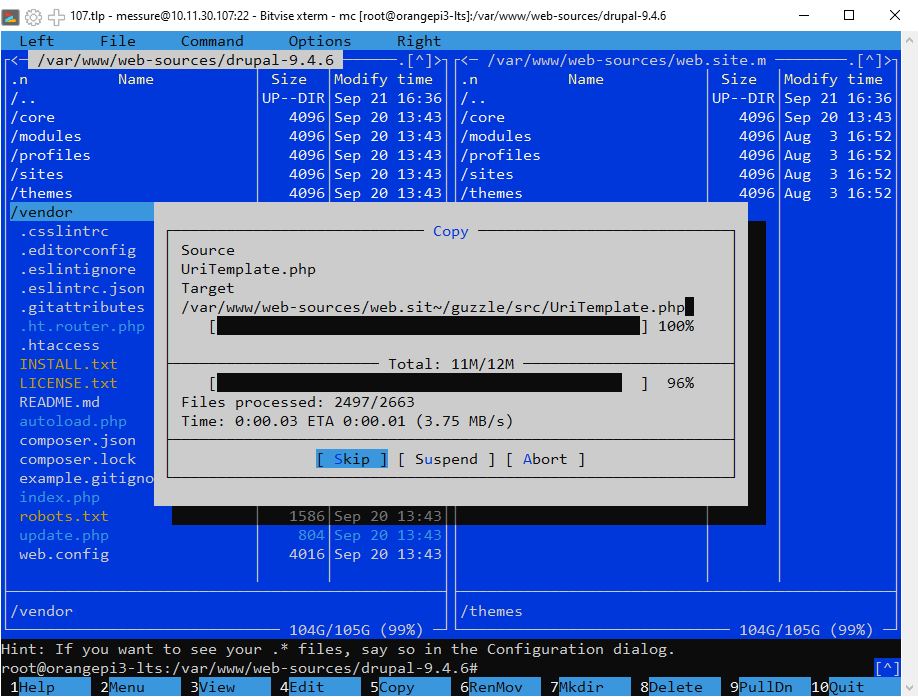Open the Left panel menu

point(36,41)
